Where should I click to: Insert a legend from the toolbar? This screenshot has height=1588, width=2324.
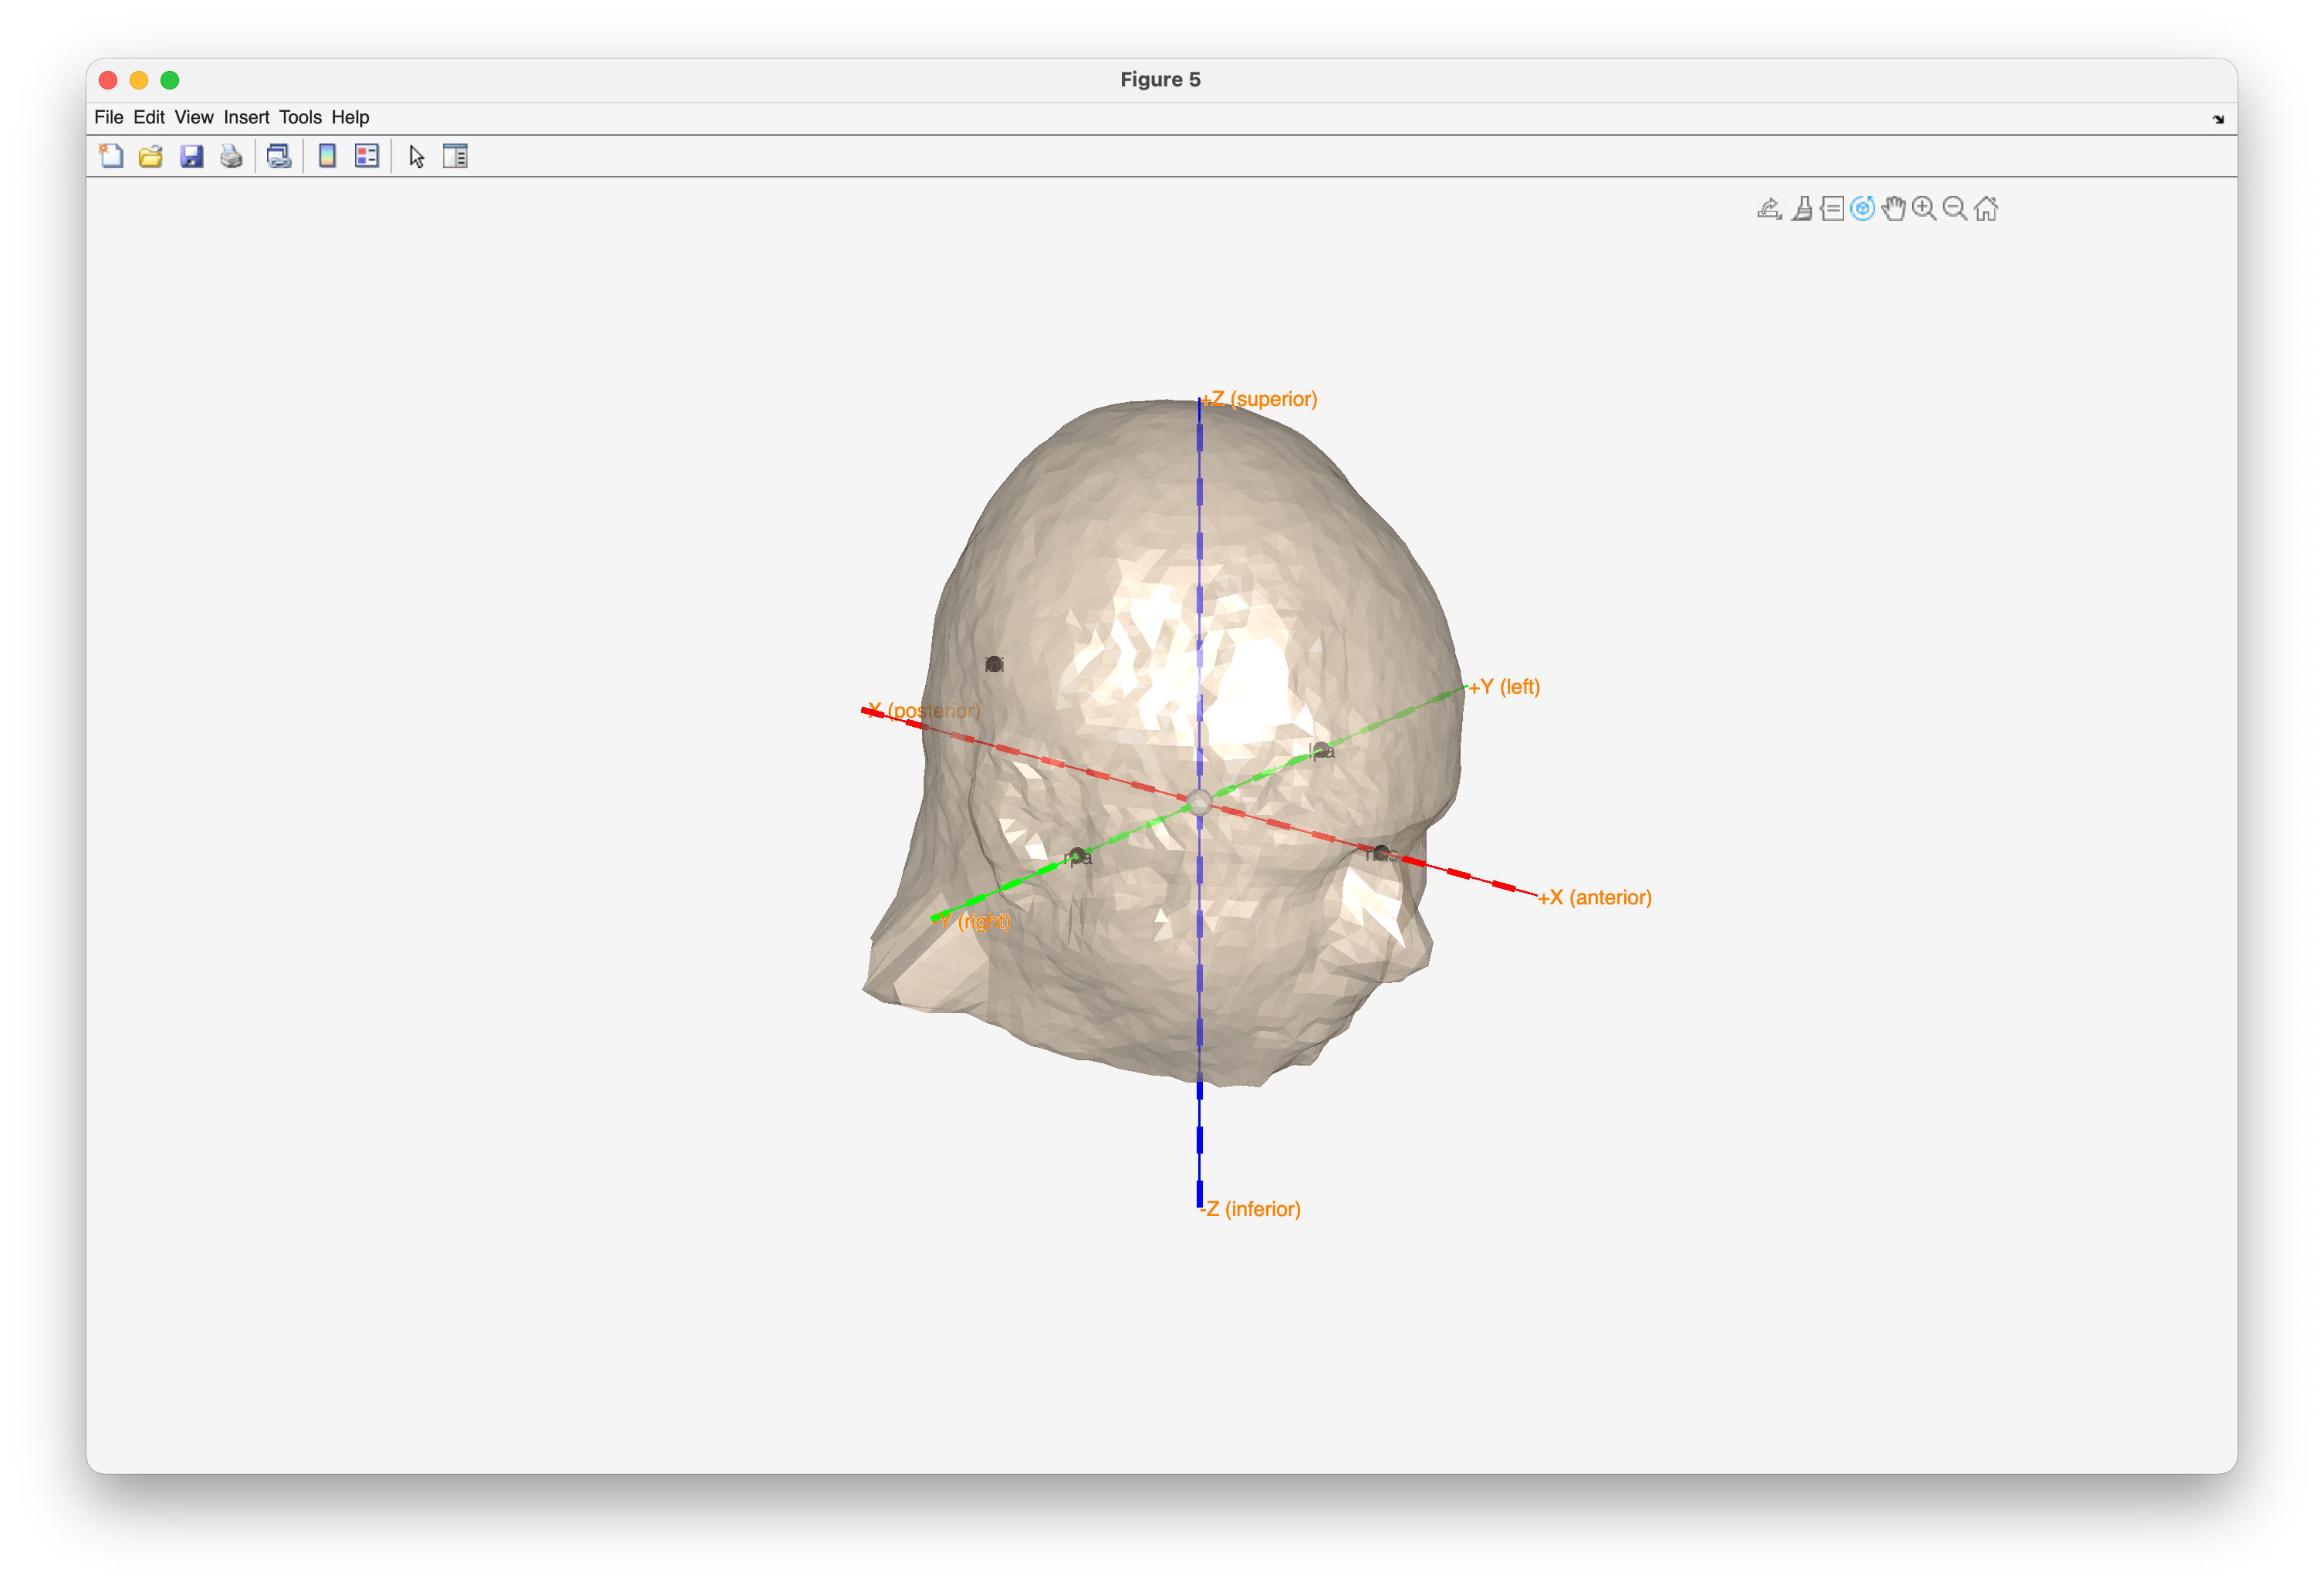pyautogui.click(x=367, y=156)
